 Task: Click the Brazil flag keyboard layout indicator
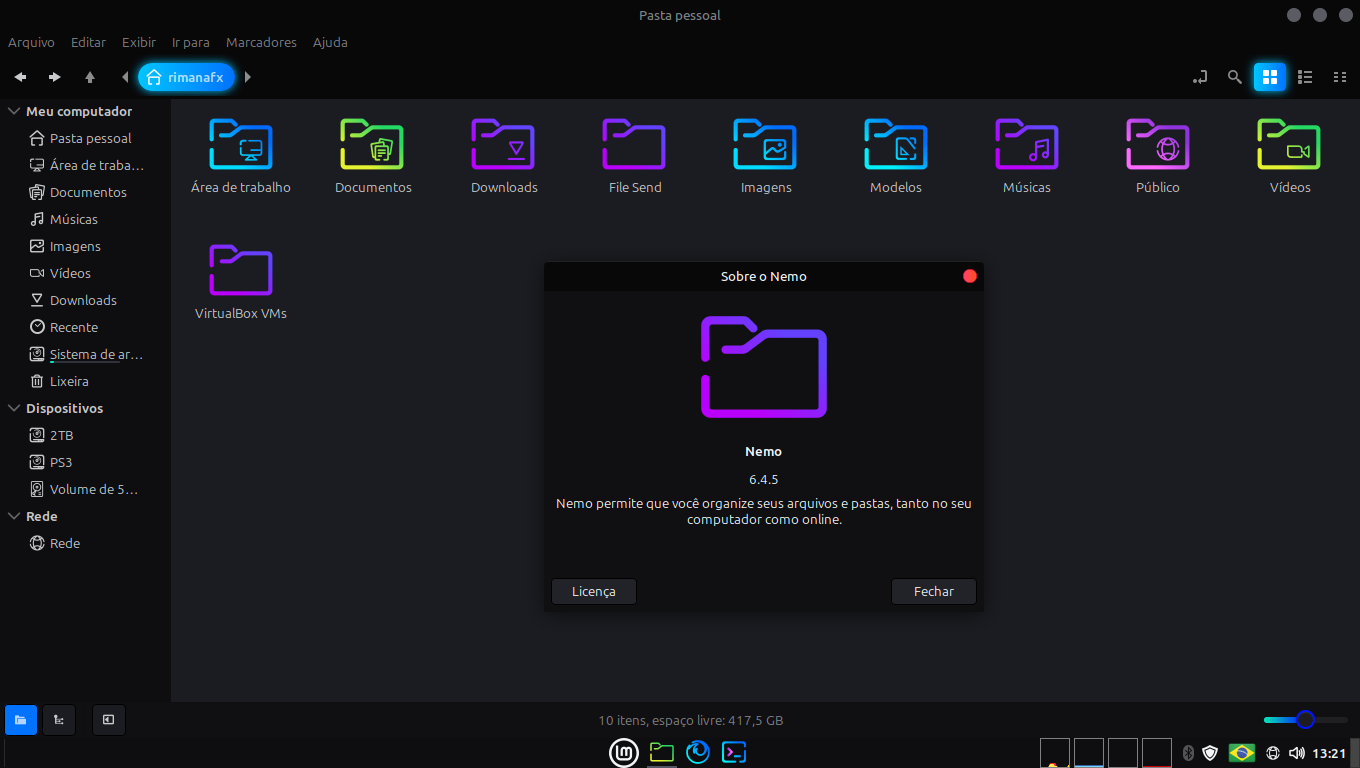[x=1242, y=753]
